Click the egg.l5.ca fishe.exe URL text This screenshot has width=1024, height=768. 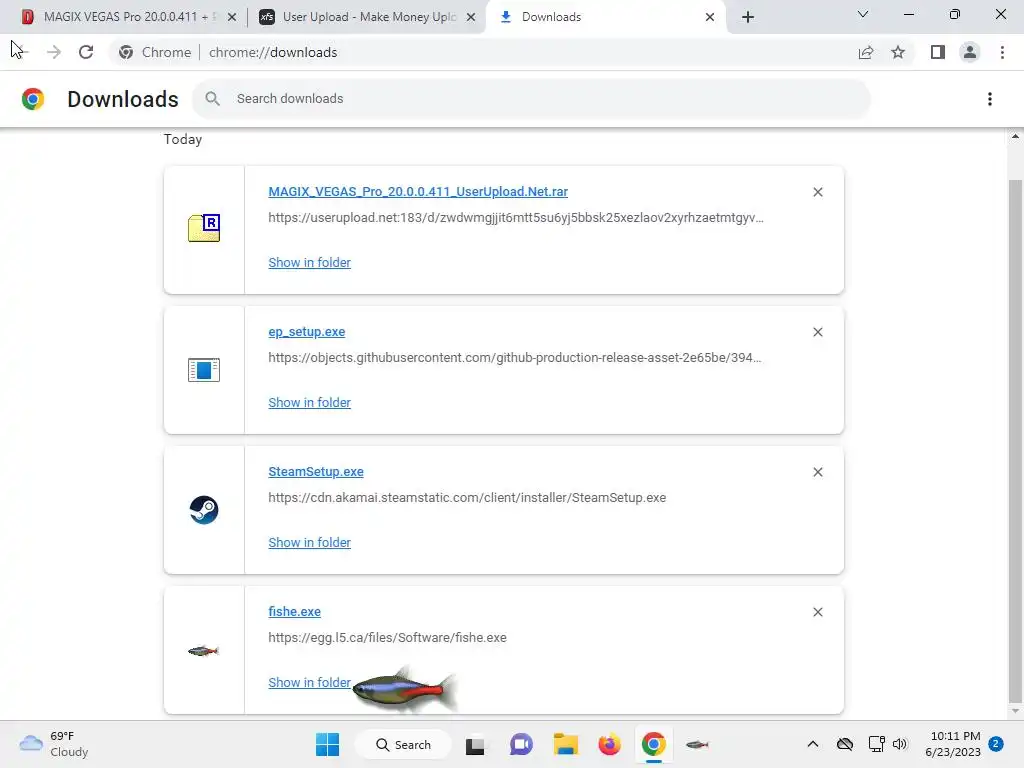(387, 637)
